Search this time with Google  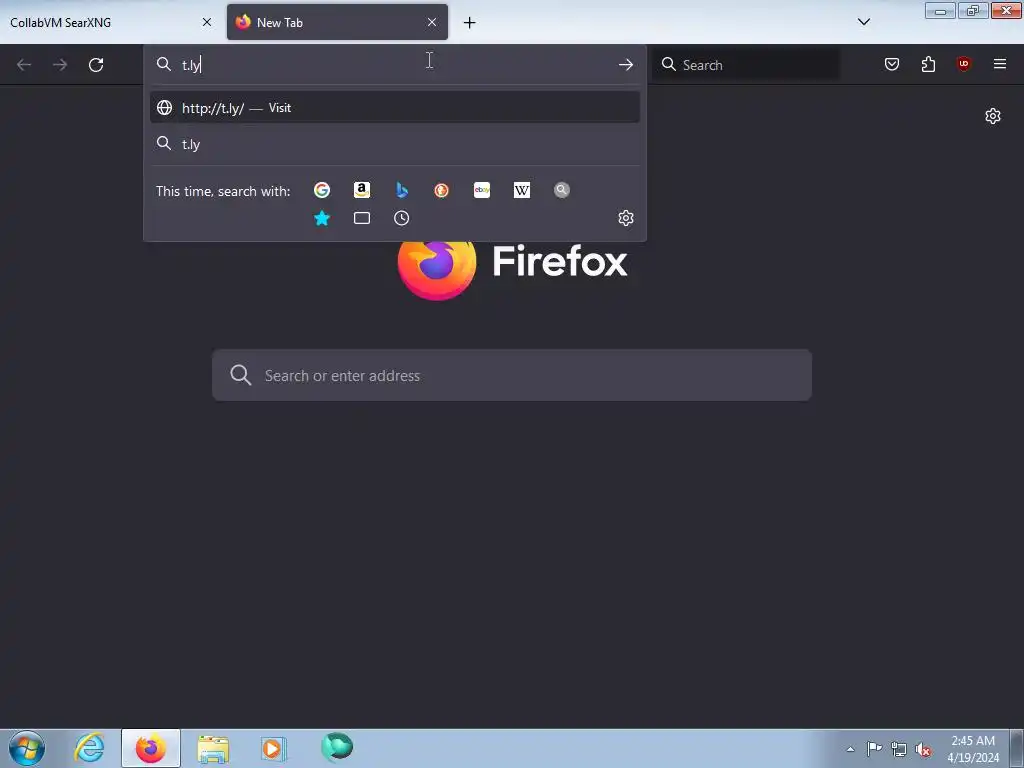322,190
